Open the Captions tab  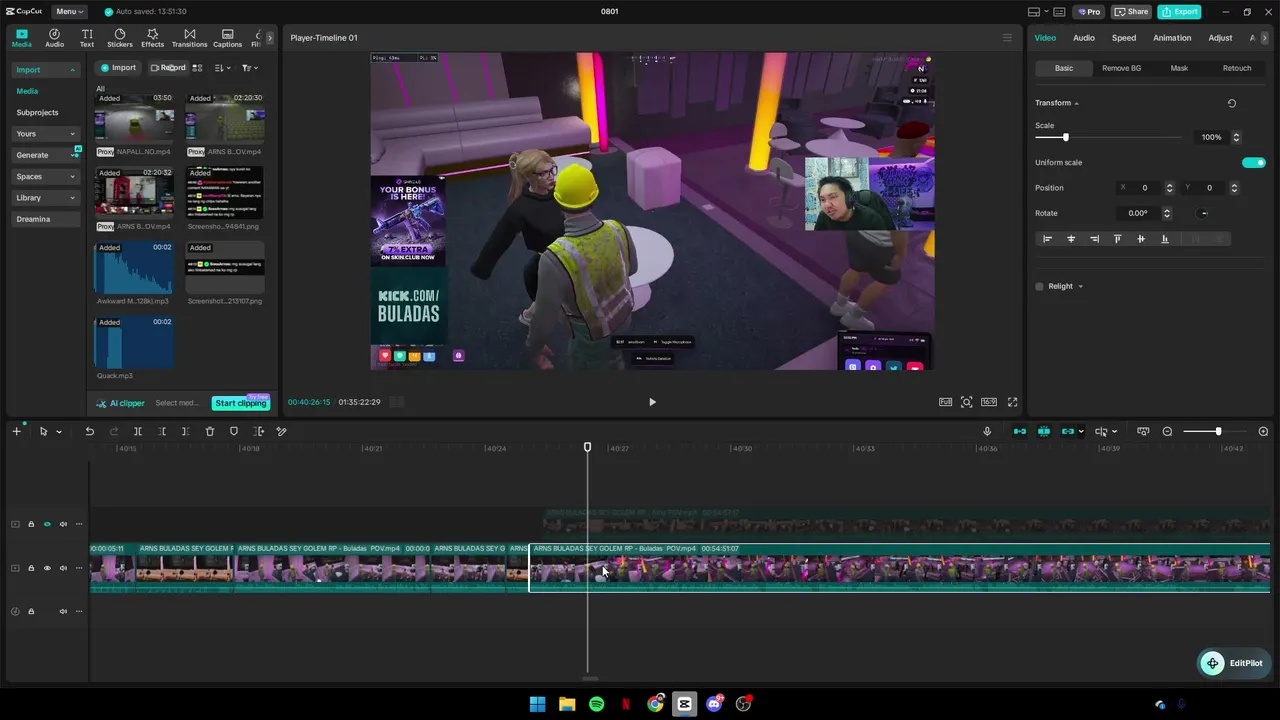[227, 38]
